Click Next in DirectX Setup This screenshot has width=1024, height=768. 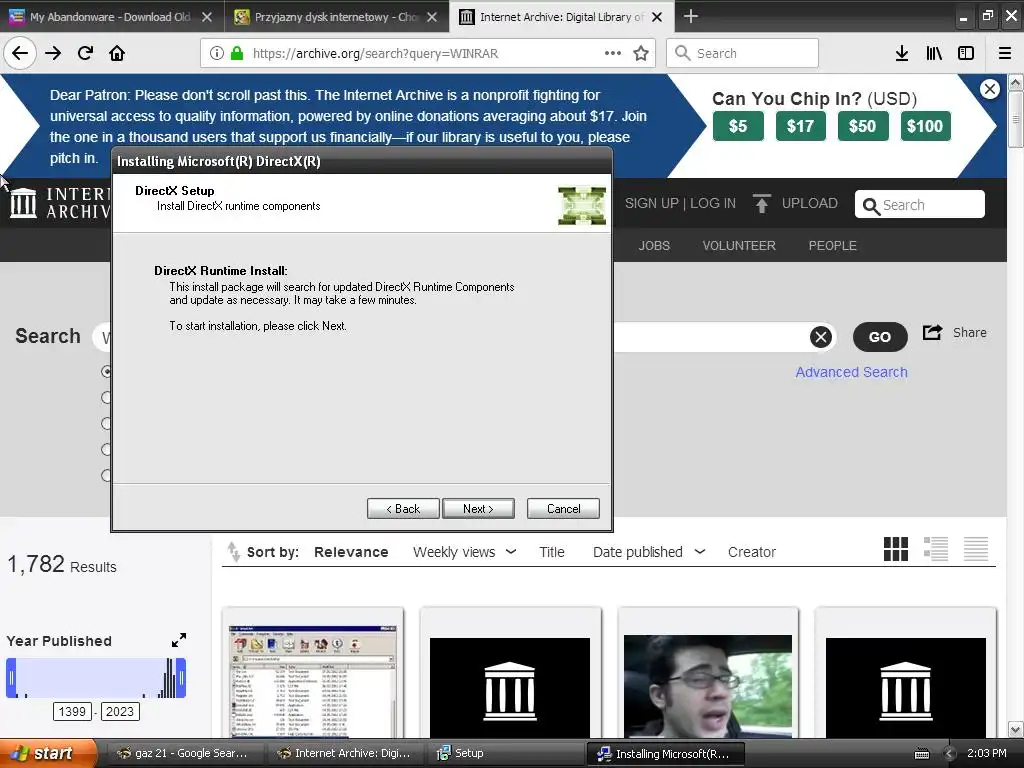478,509
